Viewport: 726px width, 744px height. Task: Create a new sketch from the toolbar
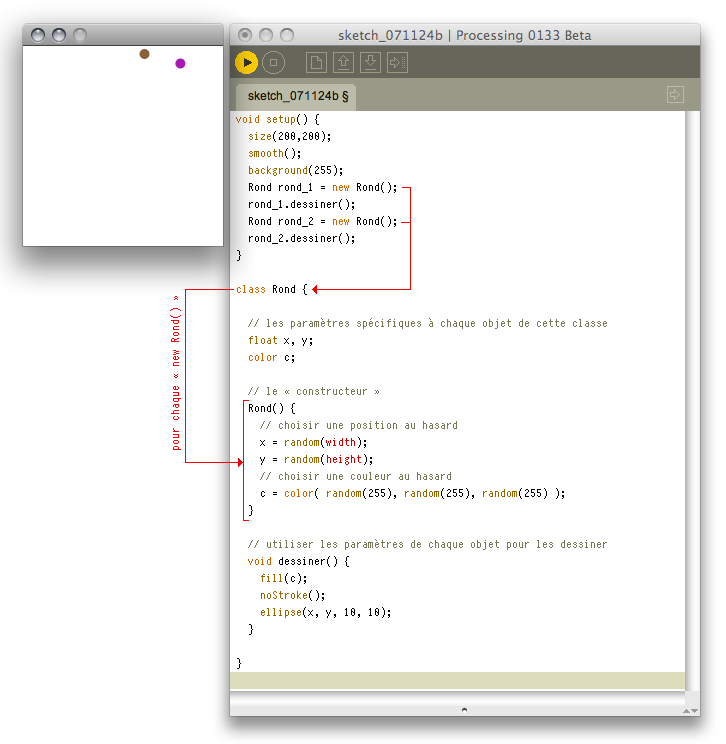pos(316,63)
